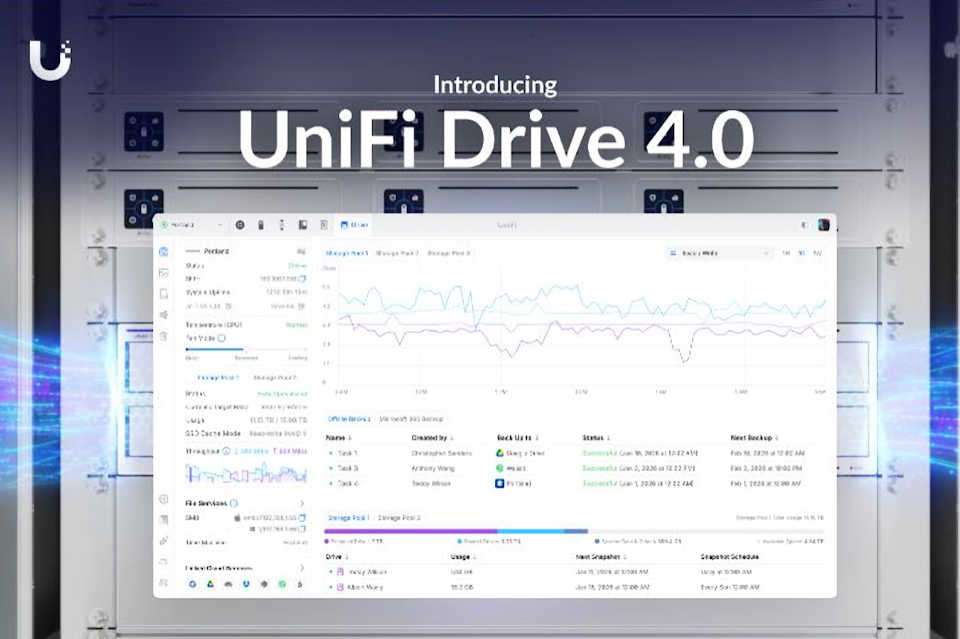Open the circular Network app icon

pyautogui.click(x=240, y=225)
